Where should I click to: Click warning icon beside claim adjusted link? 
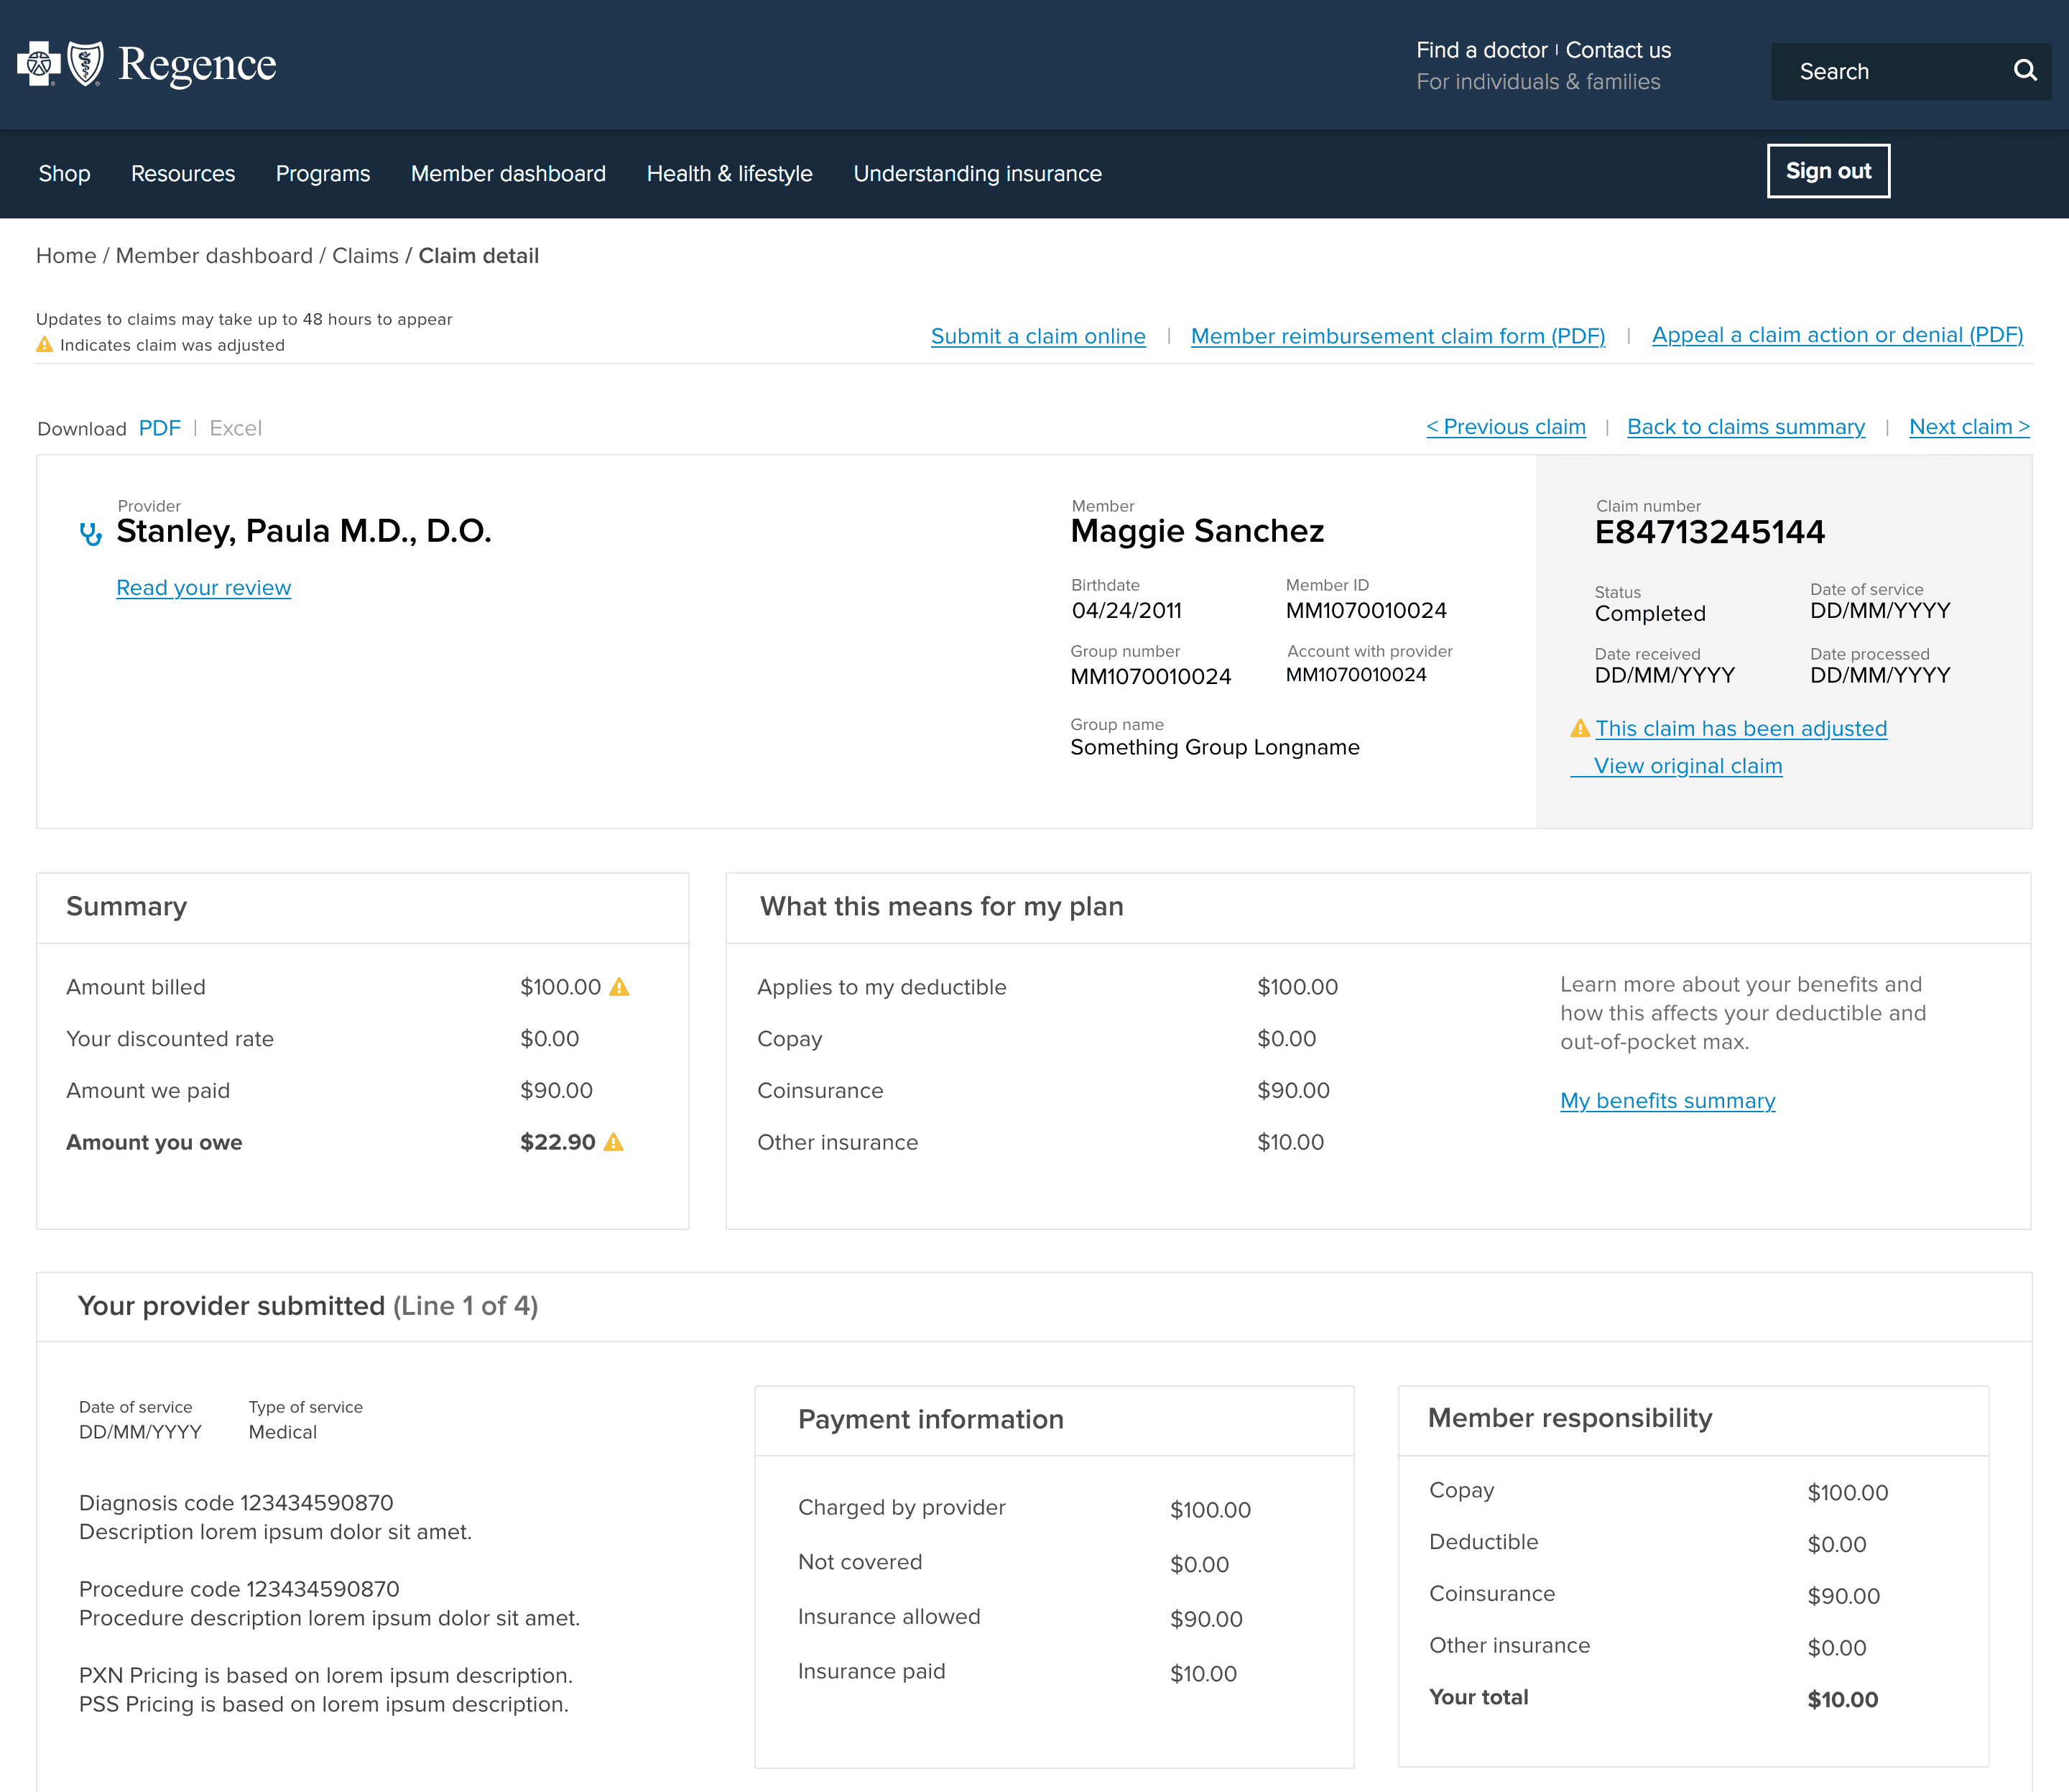[1580, 728]
